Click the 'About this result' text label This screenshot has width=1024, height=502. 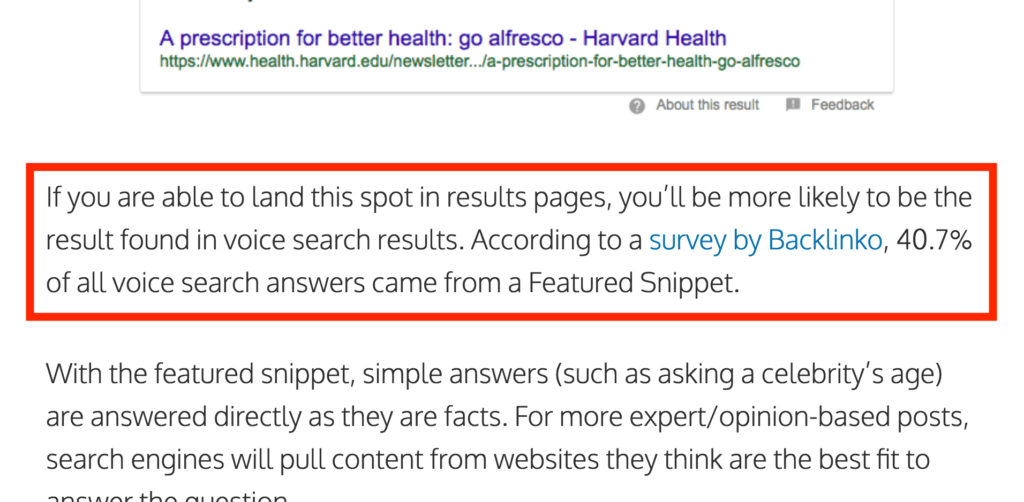[707, 105]
